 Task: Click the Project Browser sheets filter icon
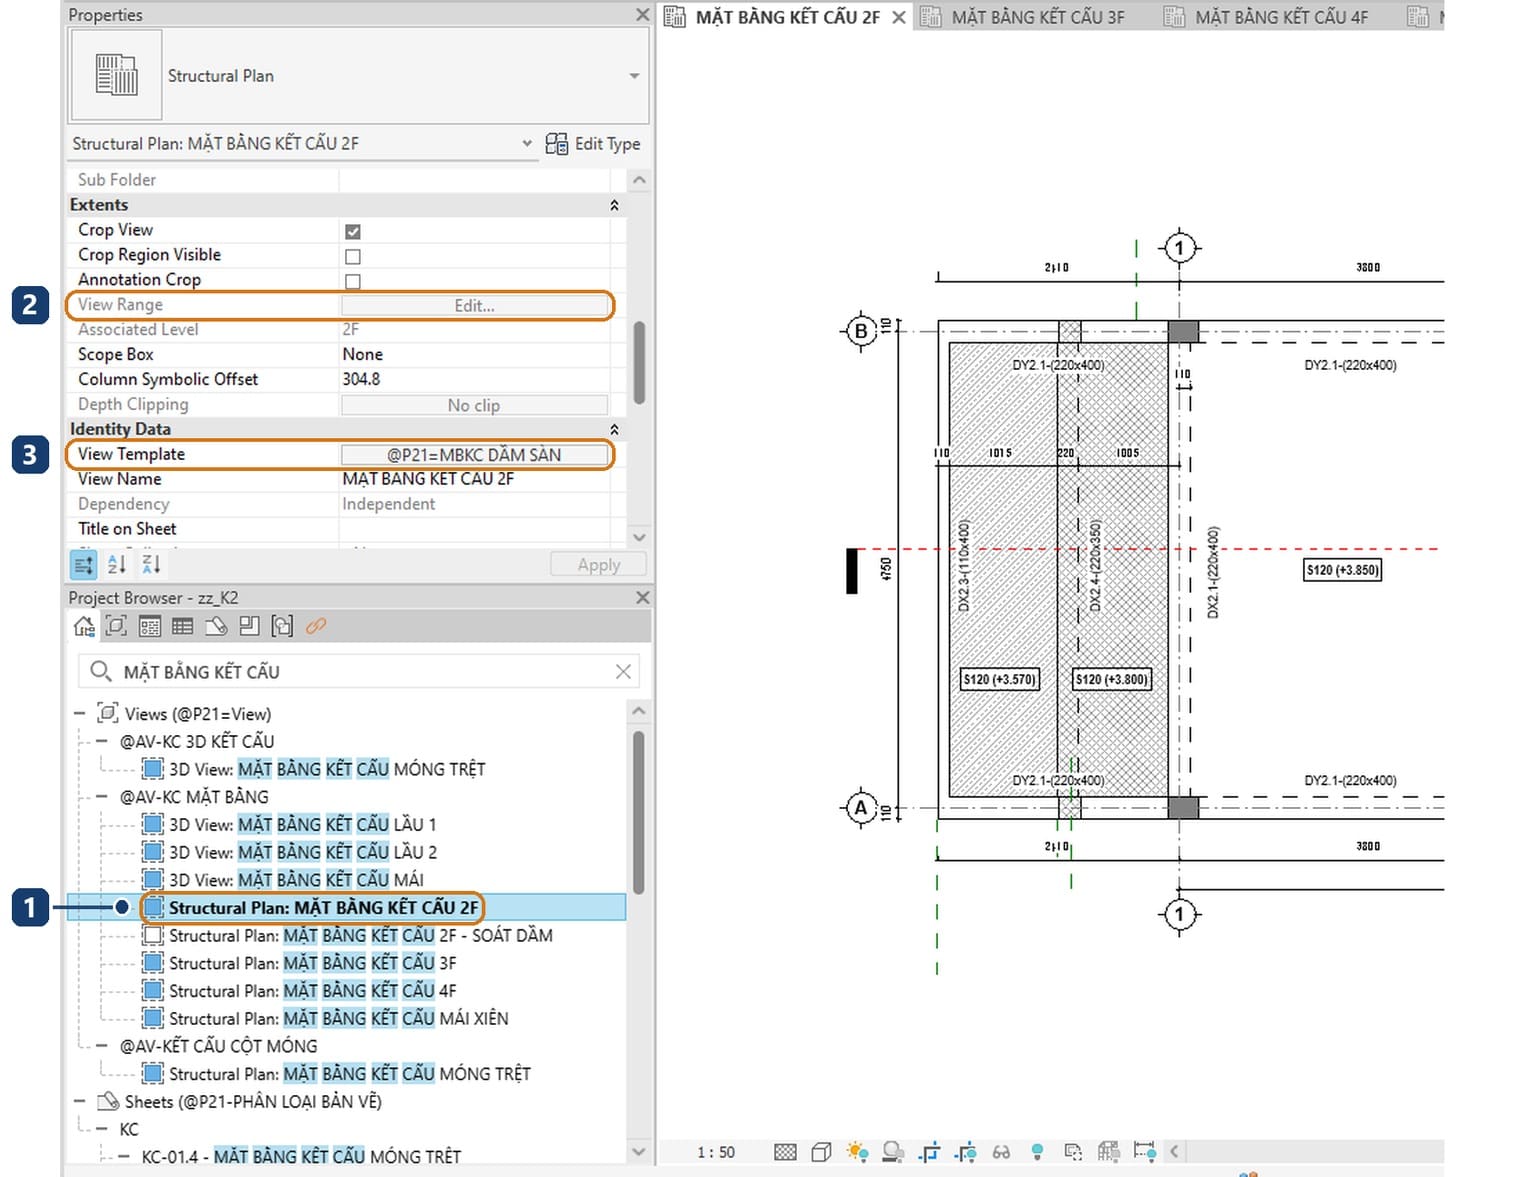(x=216, y=626)
